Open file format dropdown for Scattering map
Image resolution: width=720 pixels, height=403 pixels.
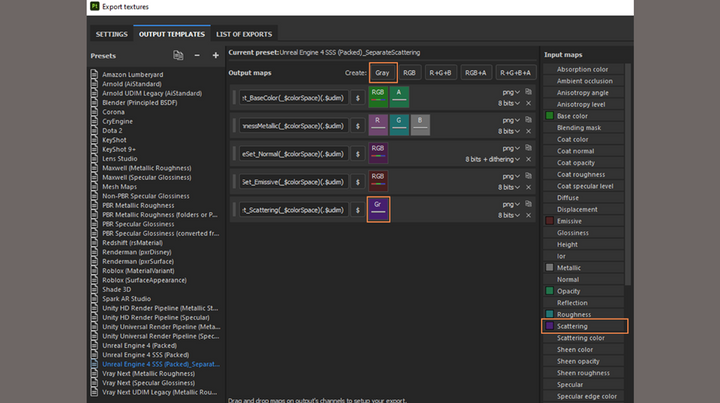511,204
